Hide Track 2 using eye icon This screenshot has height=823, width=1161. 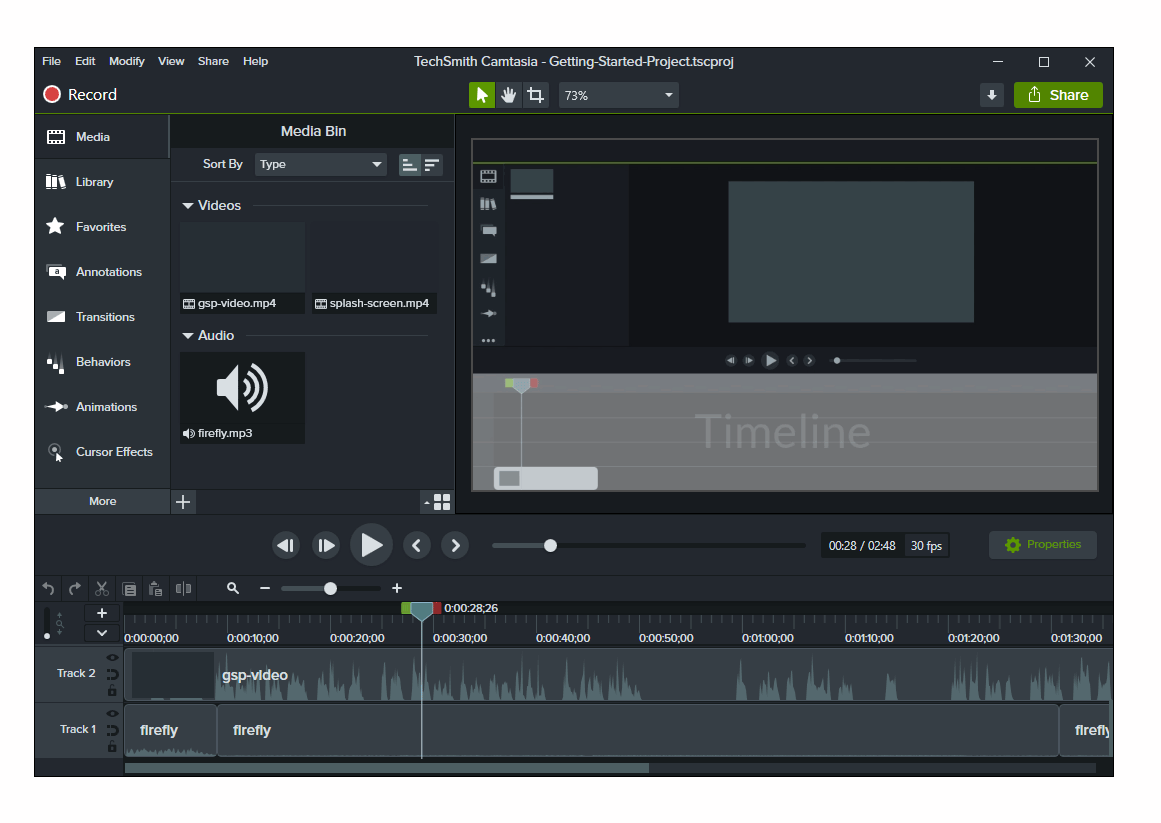pos(112,657)
